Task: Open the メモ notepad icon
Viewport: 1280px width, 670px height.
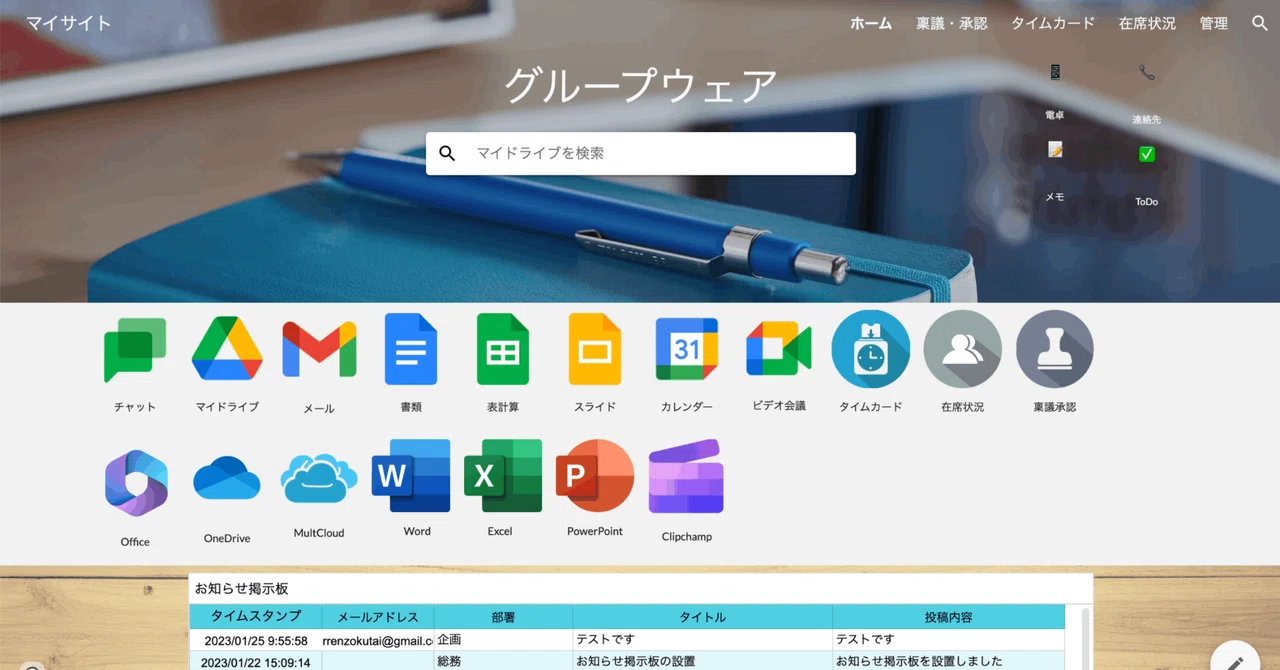Action: tap(1055, 149)
